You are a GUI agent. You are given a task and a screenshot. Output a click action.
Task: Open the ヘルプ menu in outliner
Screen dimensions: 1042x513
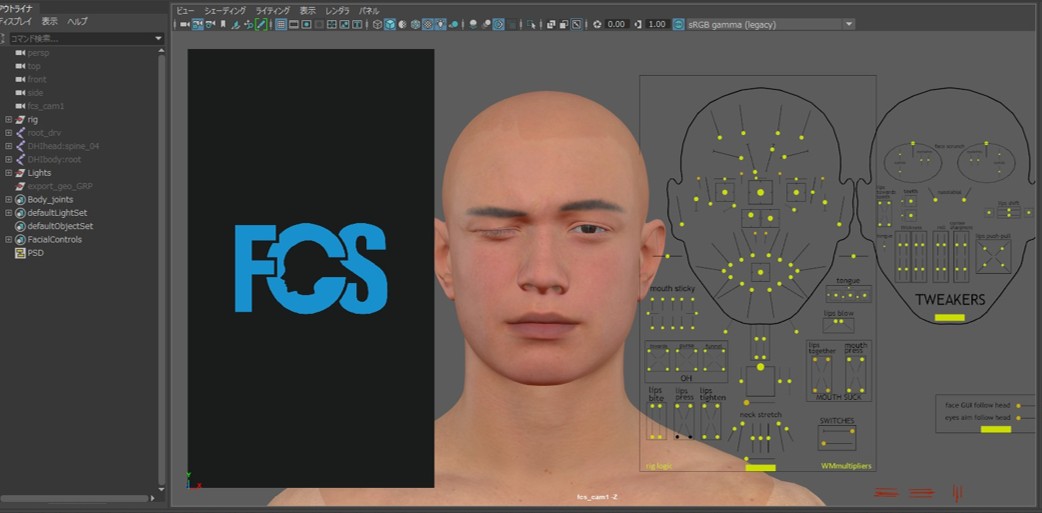(x=77, y=21)
